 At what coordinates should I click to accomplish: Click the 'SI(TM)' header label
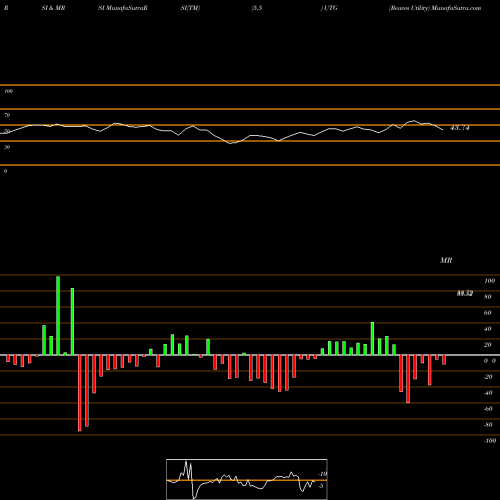click(190, 8)
